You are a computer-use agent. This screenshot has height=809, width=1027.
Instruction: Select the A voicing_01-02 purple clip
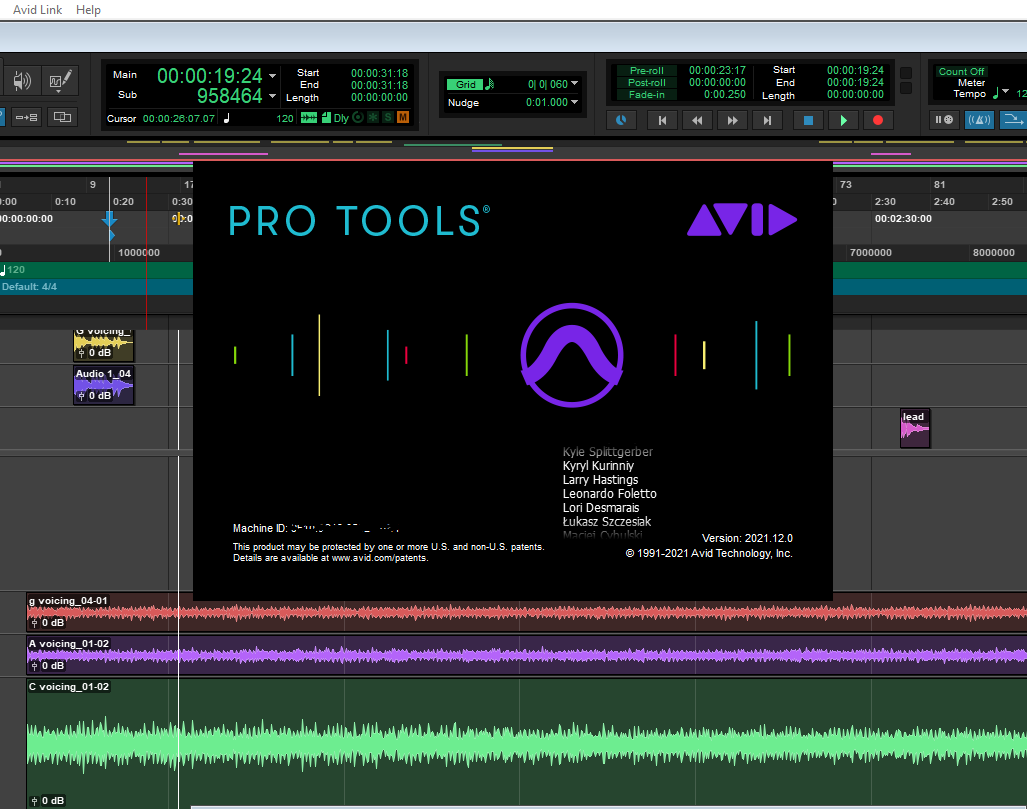coord(527,655)
